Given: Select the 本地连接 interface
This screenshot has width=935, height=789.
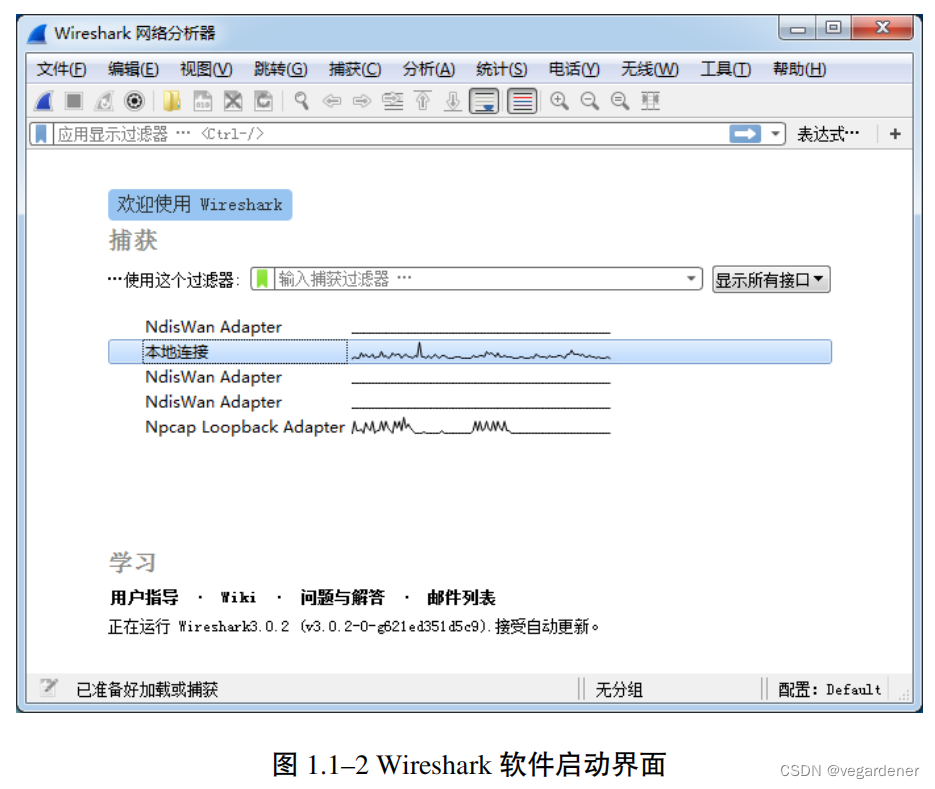Looking at the screenshot, I should (470, 352).
